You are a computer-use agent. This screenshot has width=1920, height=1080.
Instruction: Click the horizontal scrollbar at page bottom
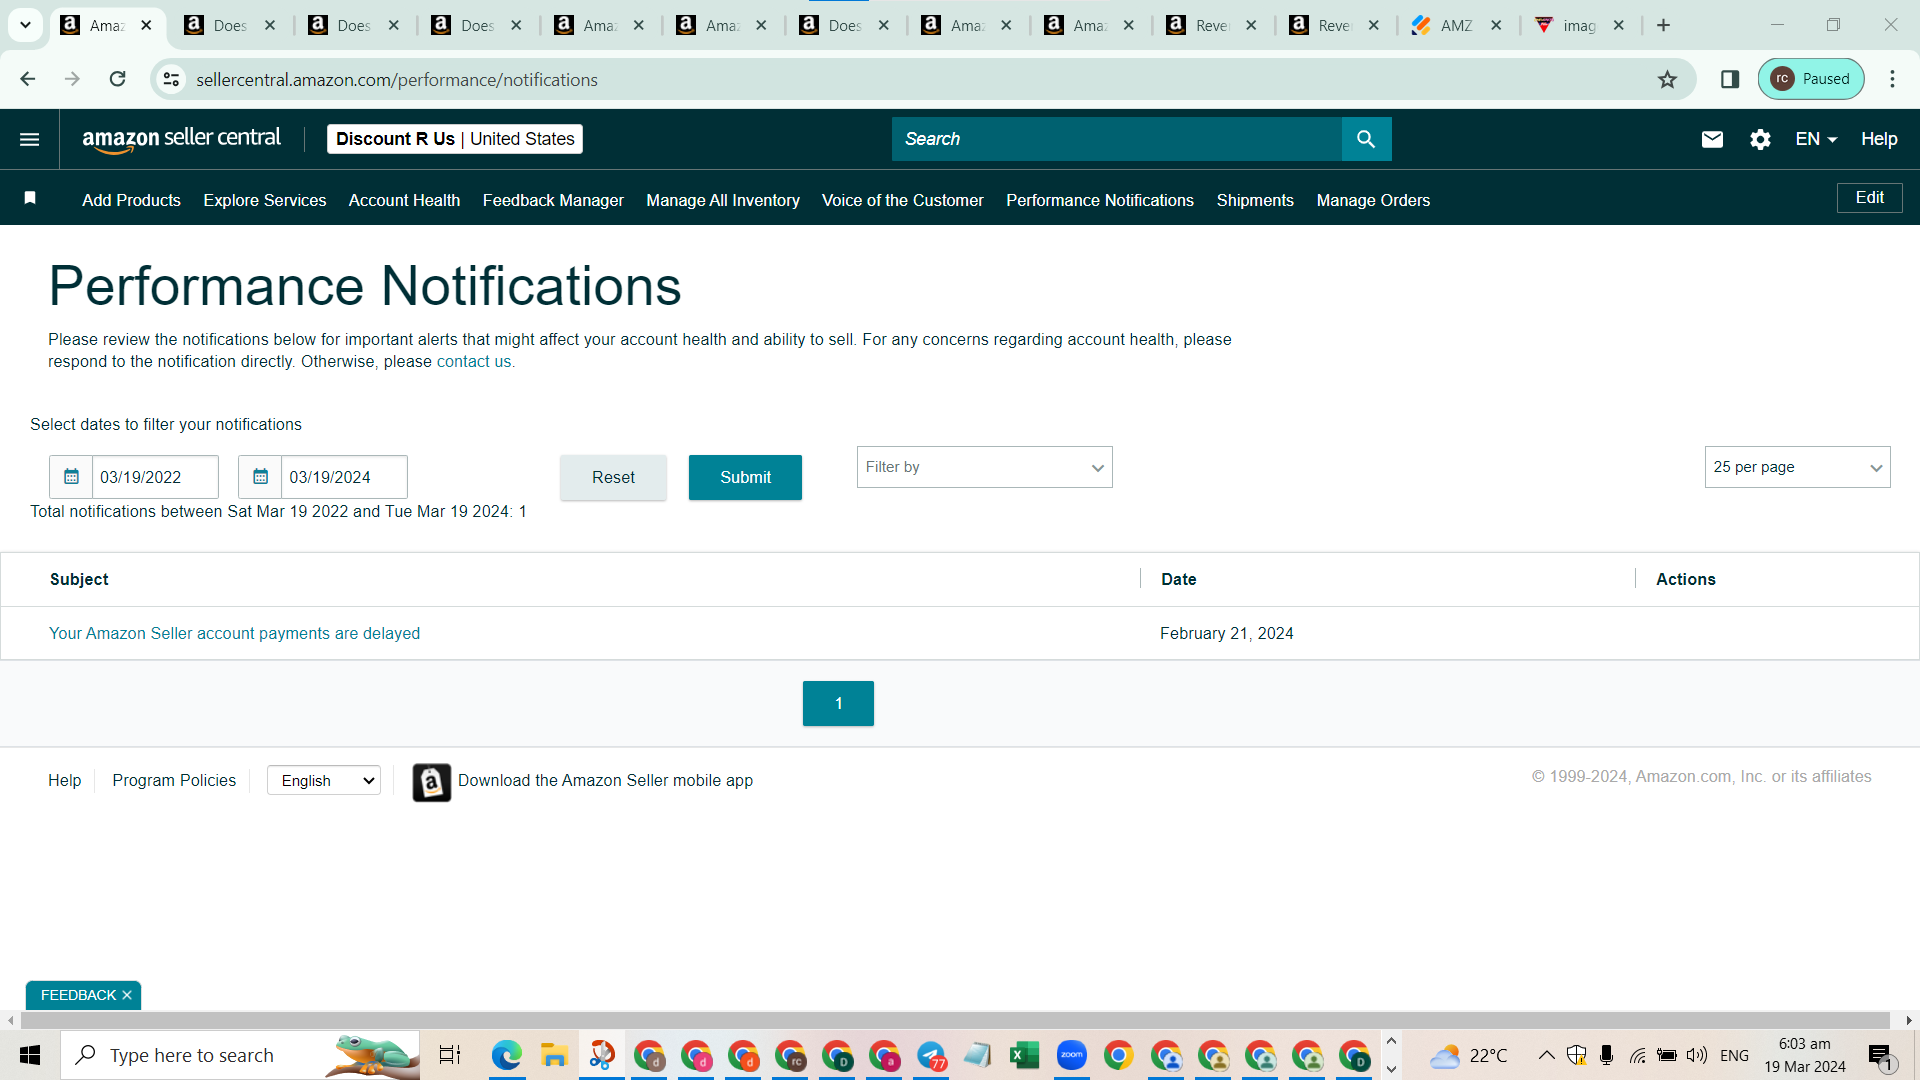pyautogui.click(x=955, y=1020)
